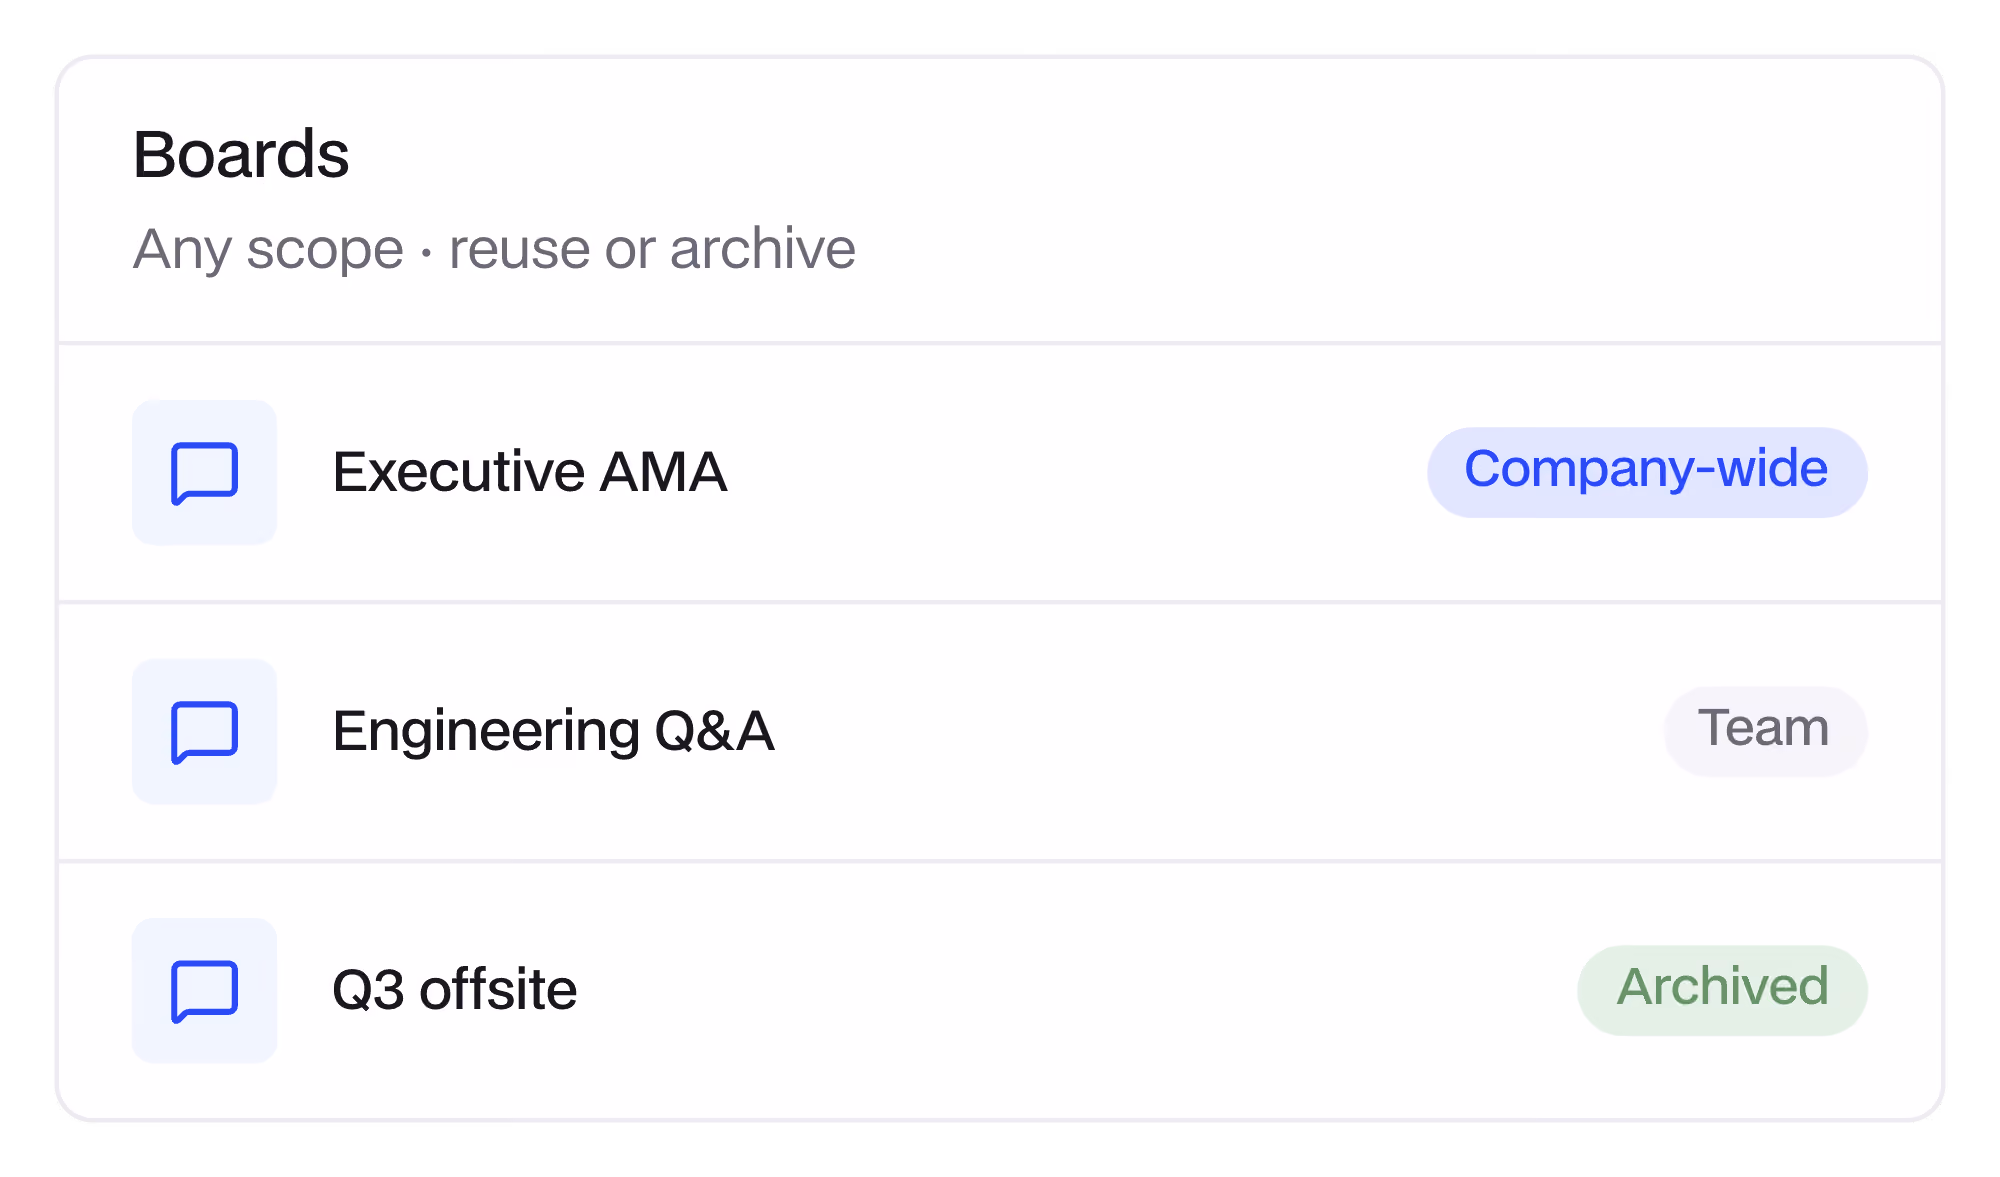
Task: Click the Company-wide scope badge
Action: pos(1647,472)
